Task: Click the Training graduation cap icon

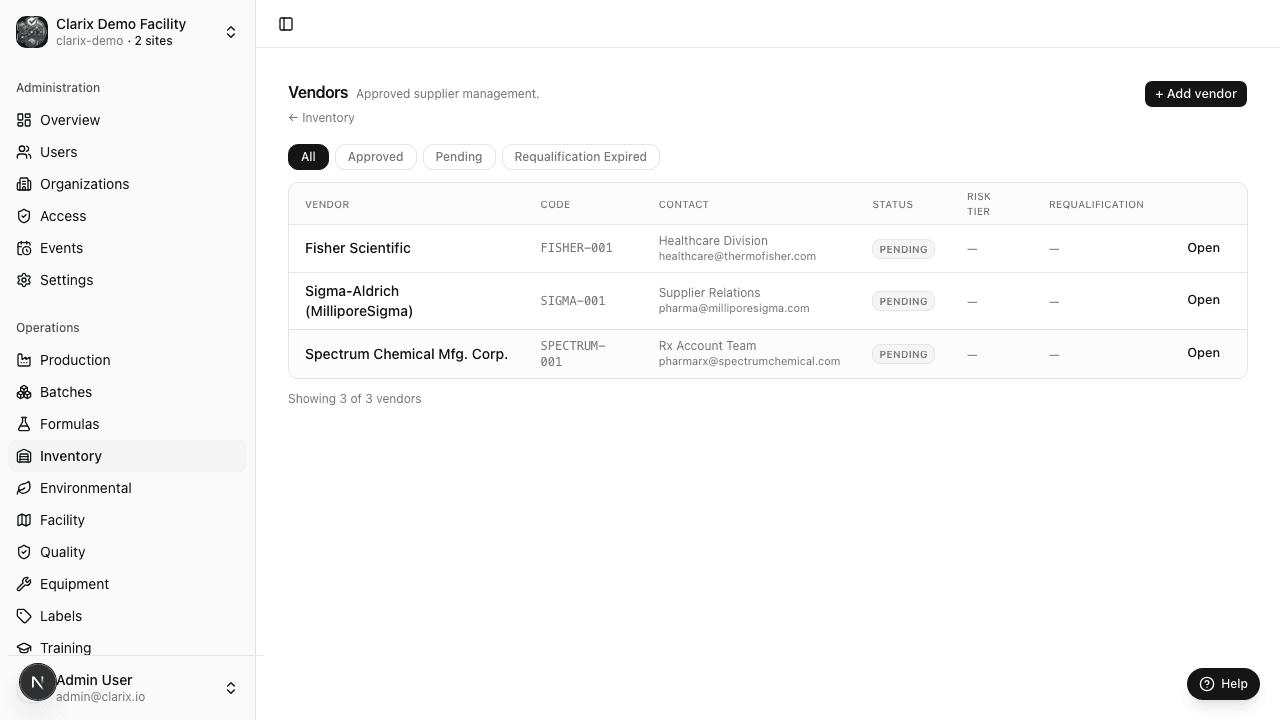Action: click(x=24, y=648)
